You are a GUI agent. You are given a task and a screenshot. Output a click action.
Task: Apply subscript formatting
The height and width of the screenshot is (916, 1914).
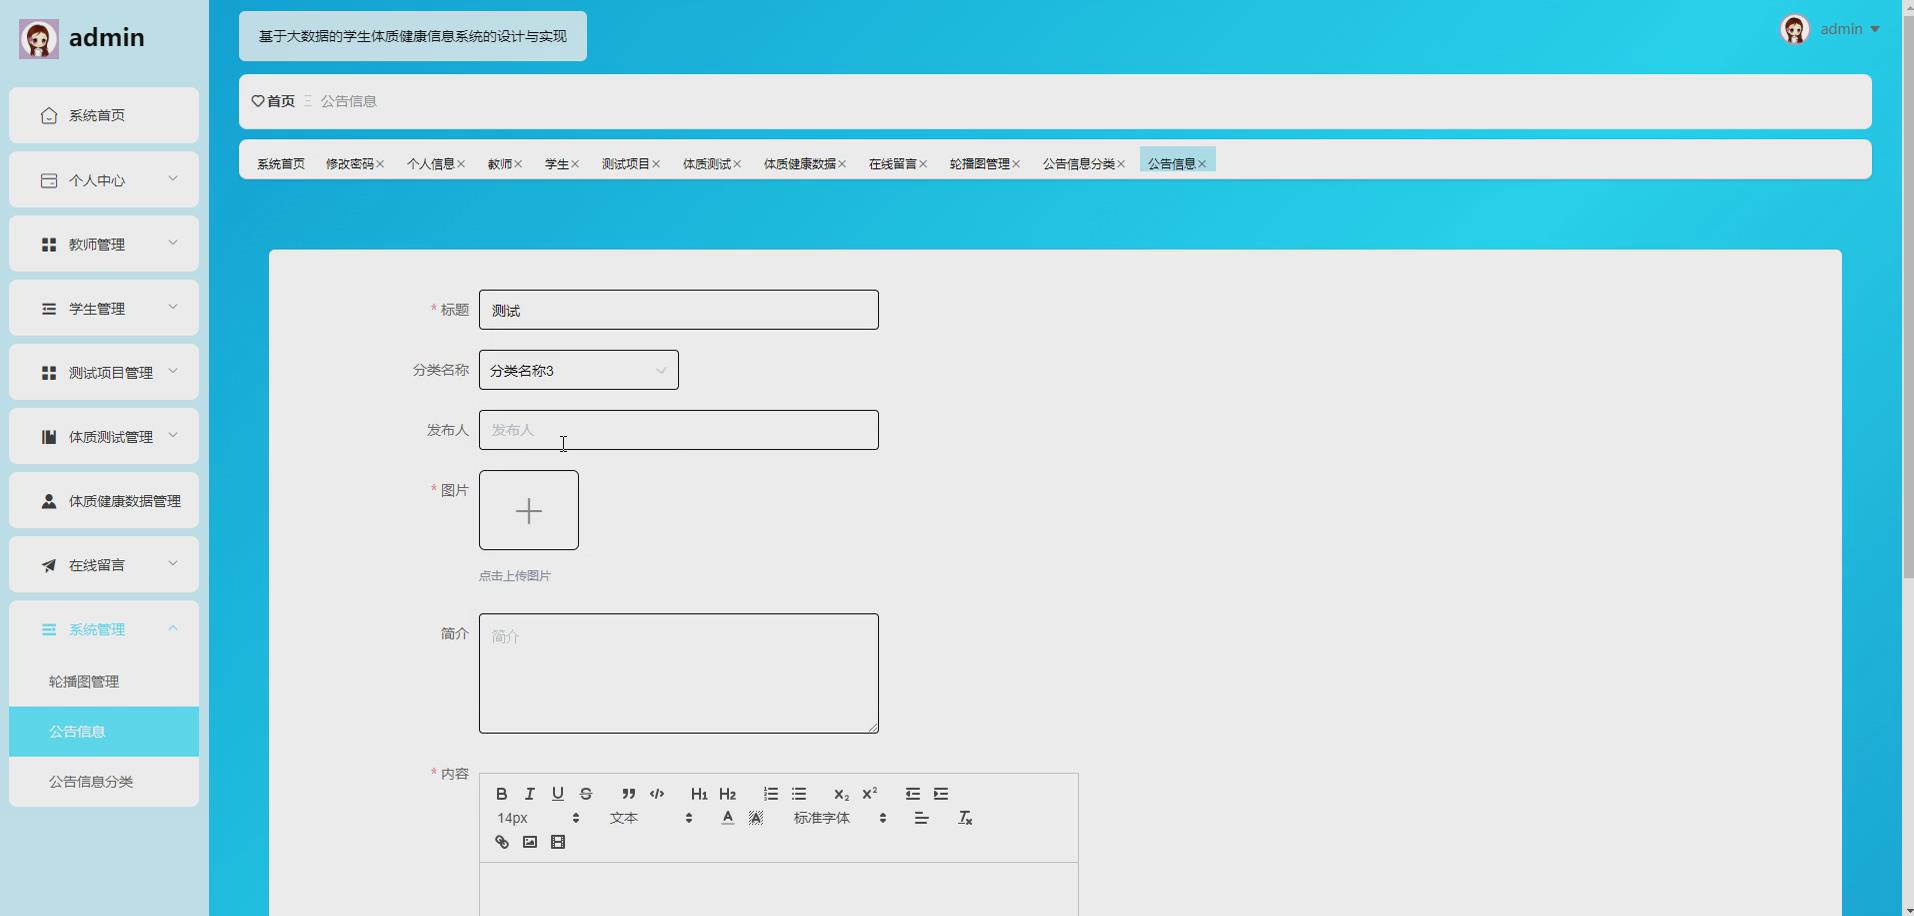click(841, 794)
